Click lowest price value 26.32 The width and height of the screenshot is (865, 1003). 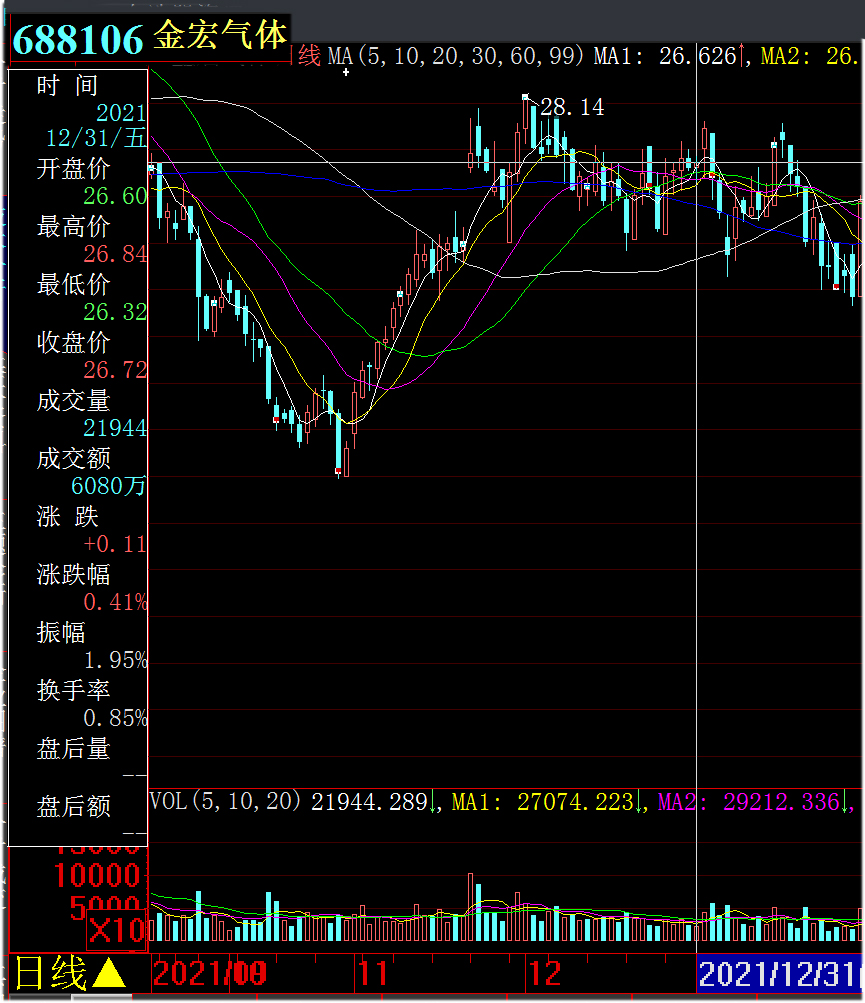pos(115,312)
